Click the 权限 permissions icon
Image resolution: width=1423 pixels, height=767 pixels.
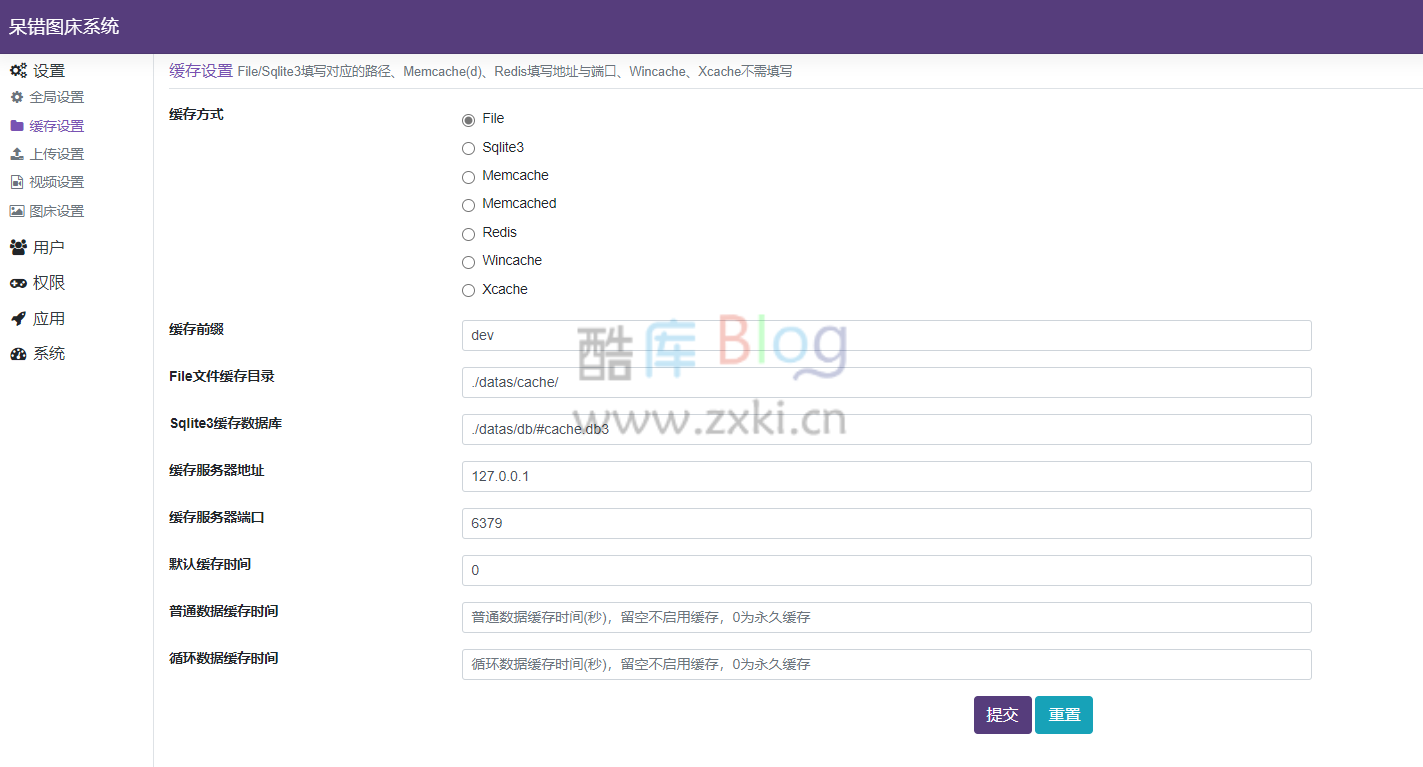click(x=17, y=282)
